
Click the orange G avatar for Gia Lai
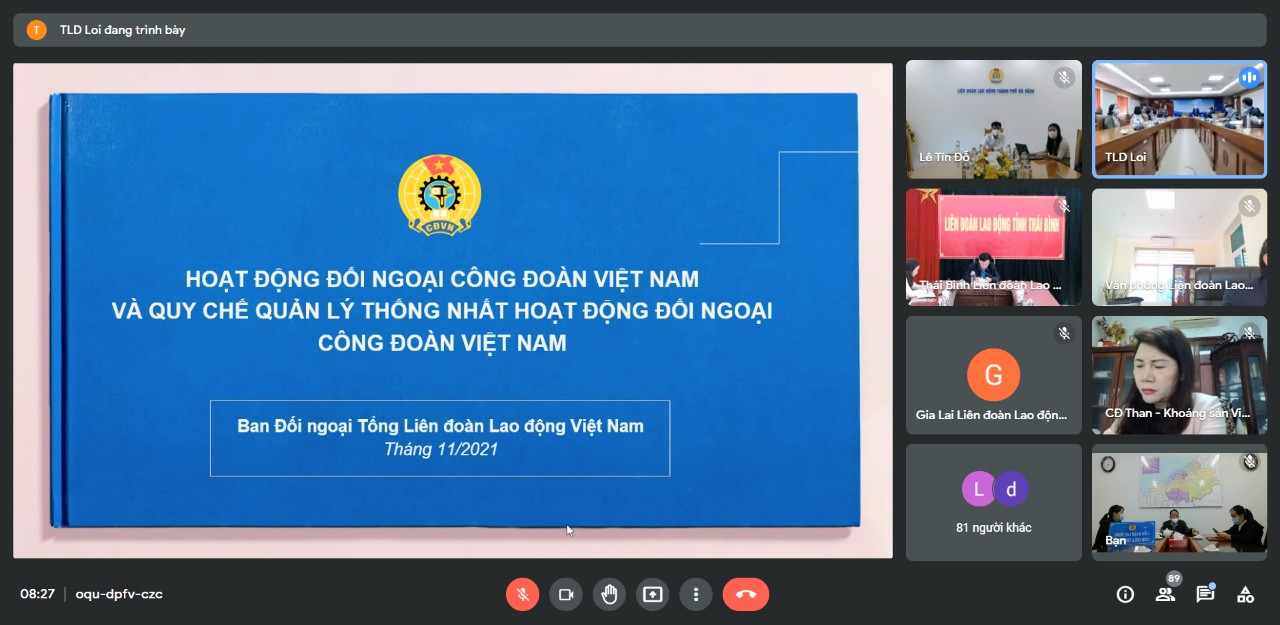click(994, 375)
